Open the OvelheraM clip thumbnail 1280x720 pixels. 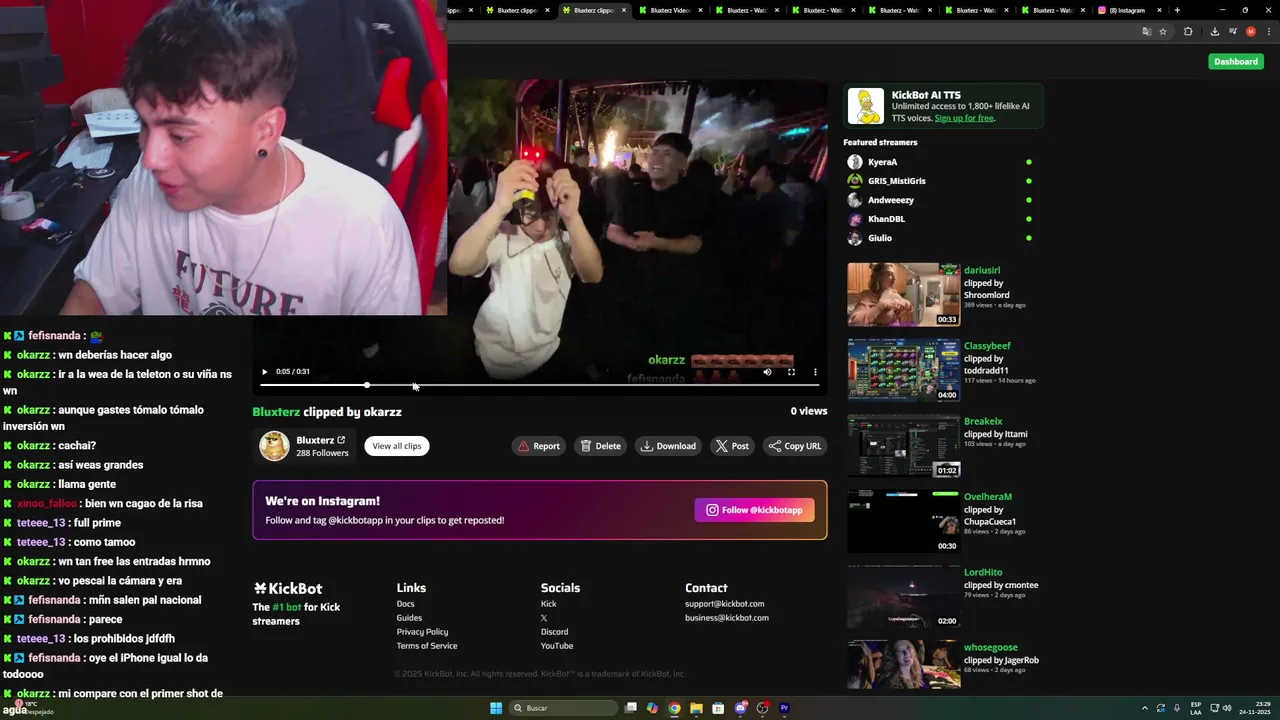click(x=903, y=521)
